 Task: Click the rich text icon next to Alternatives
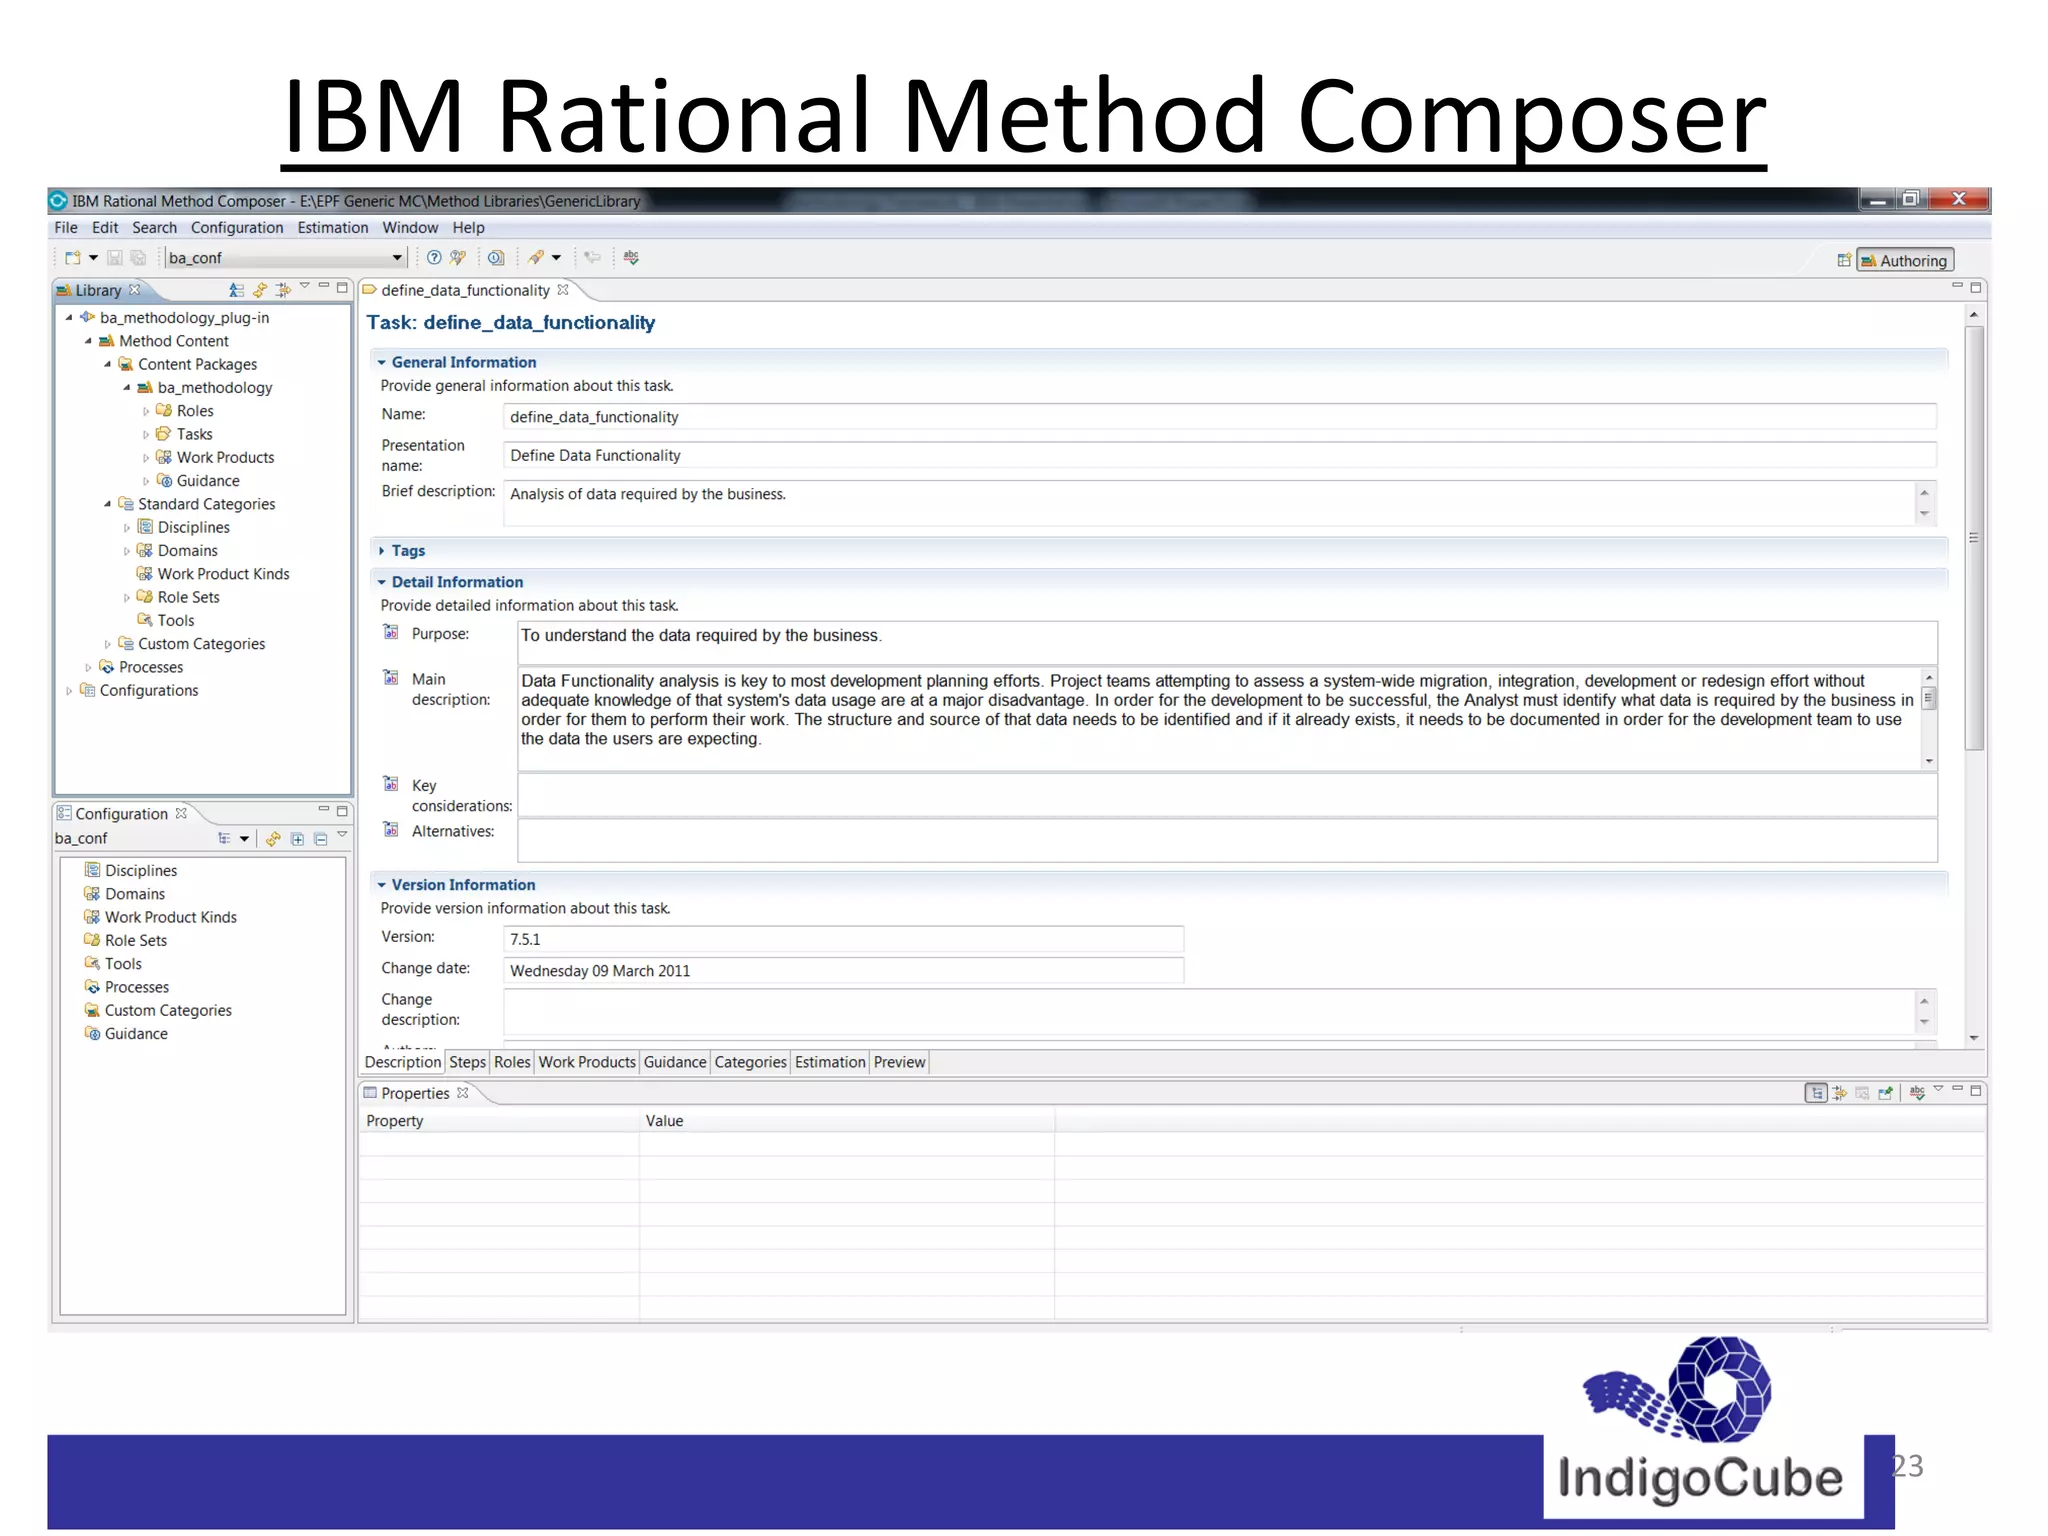pos(391,830)
